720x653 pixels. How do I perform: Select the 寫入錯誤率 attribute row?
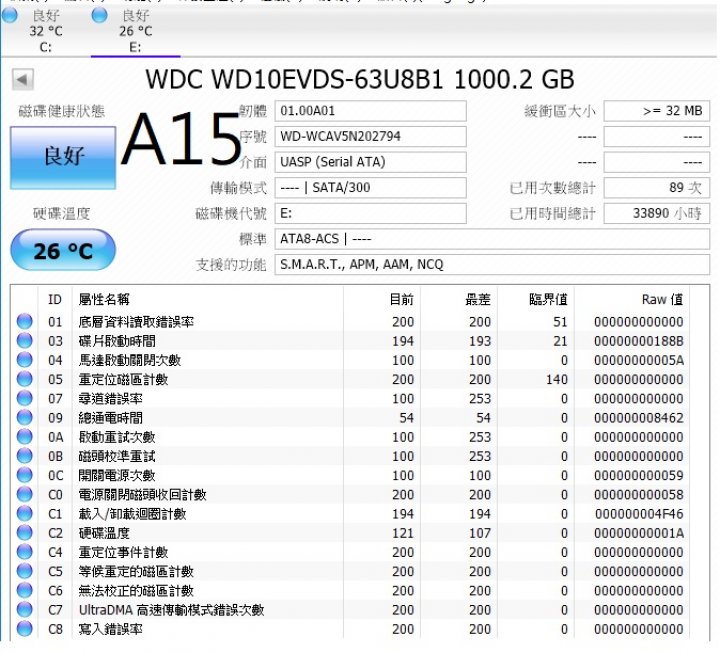[x=350, y=629]
